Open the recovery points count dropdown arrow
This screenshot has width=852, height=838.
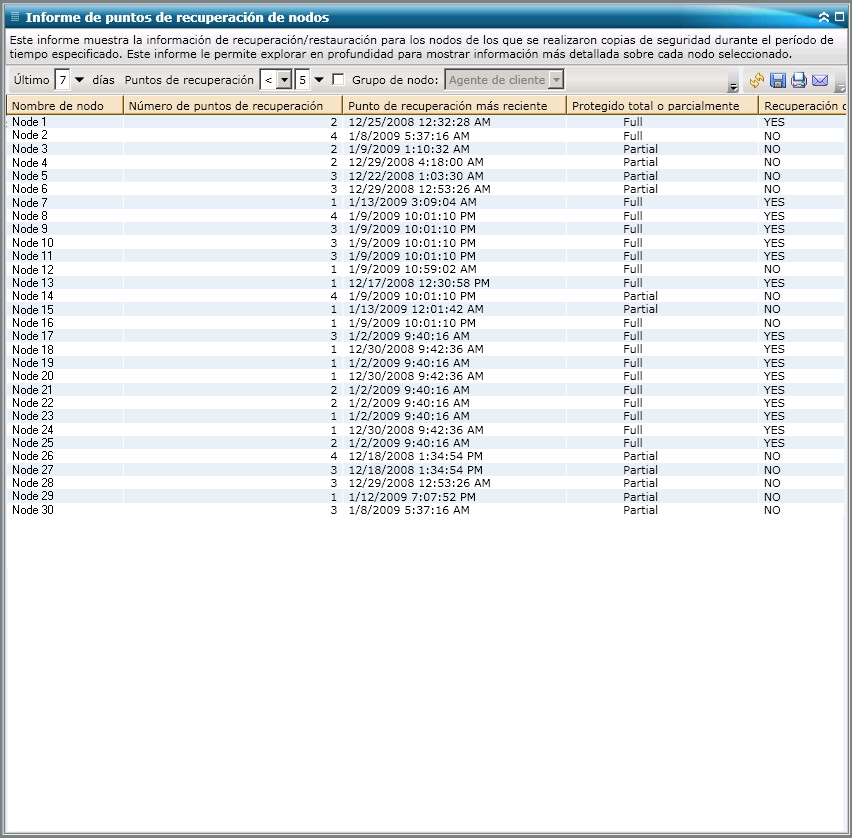coord(319,80)
